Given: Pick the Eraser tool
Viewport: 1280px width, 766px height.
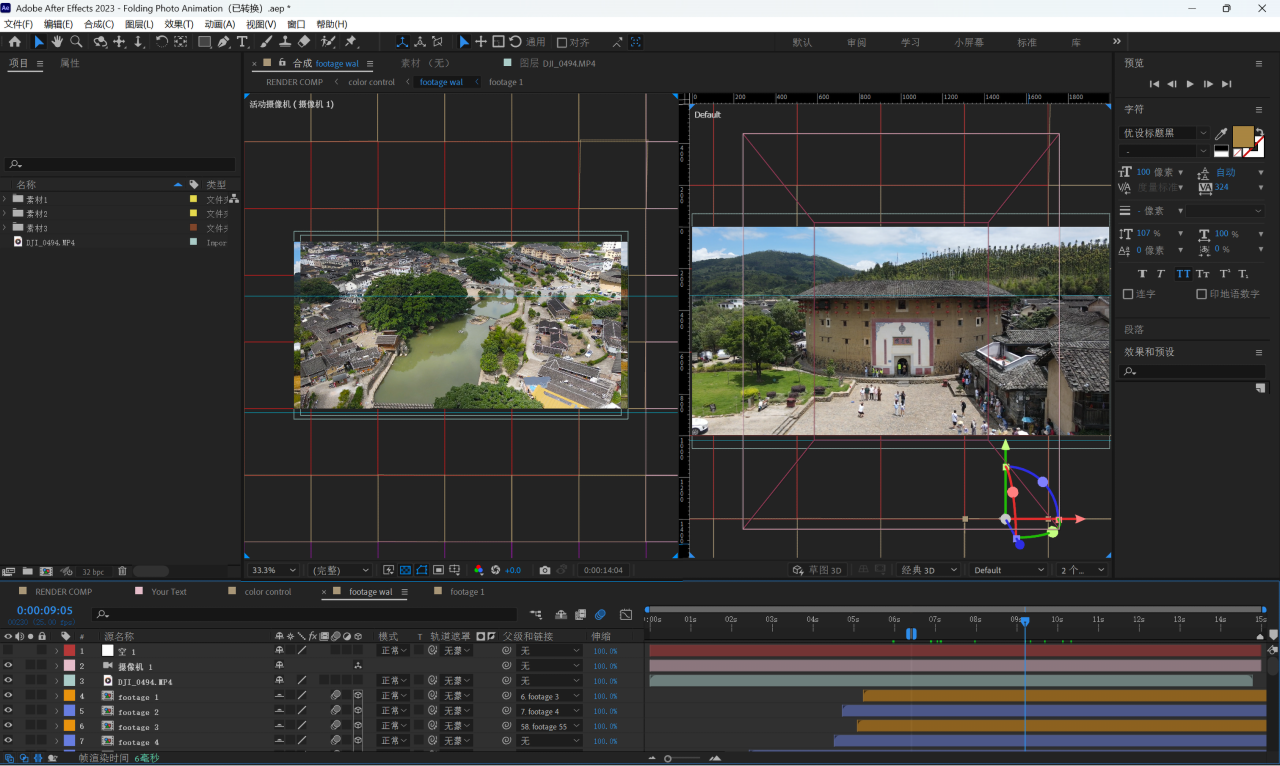Looking at the screenshot, I should 305,42.
